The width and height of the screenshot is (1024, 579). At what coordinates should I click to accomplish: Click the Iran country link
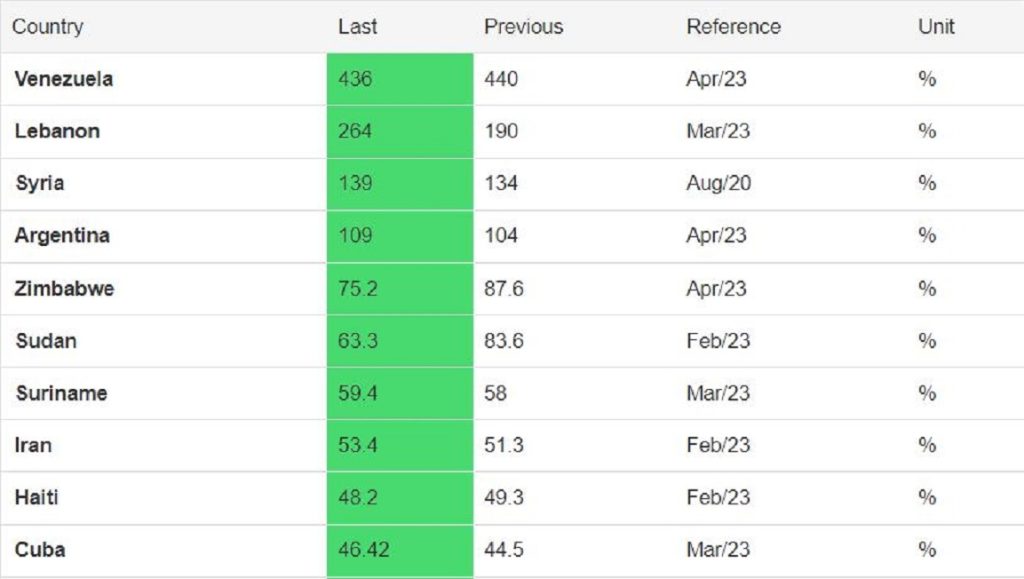click(x=33, y=445)
